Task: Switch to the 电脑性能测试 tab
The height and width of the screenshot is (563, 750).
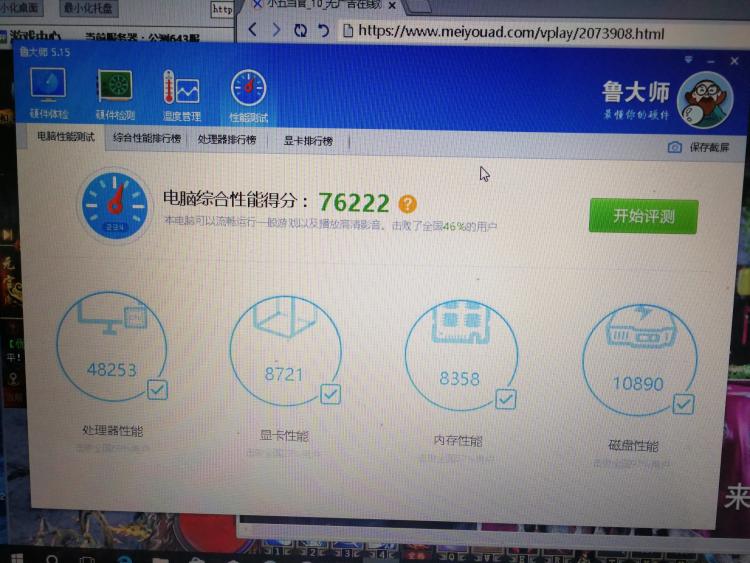Action: pos(66,137)
